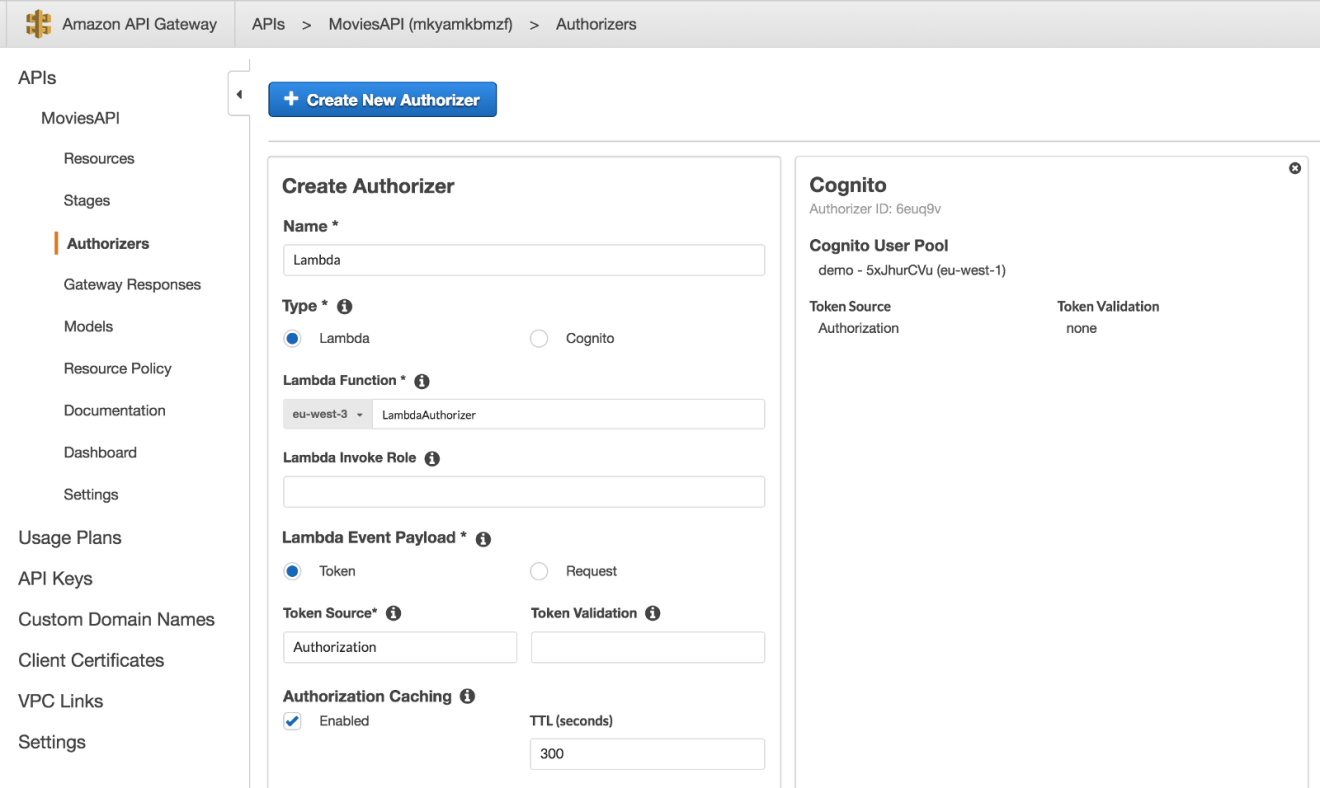
Task: Open the Lambda Function info icon
Action: pyautogui.click(x=422, y=382)
